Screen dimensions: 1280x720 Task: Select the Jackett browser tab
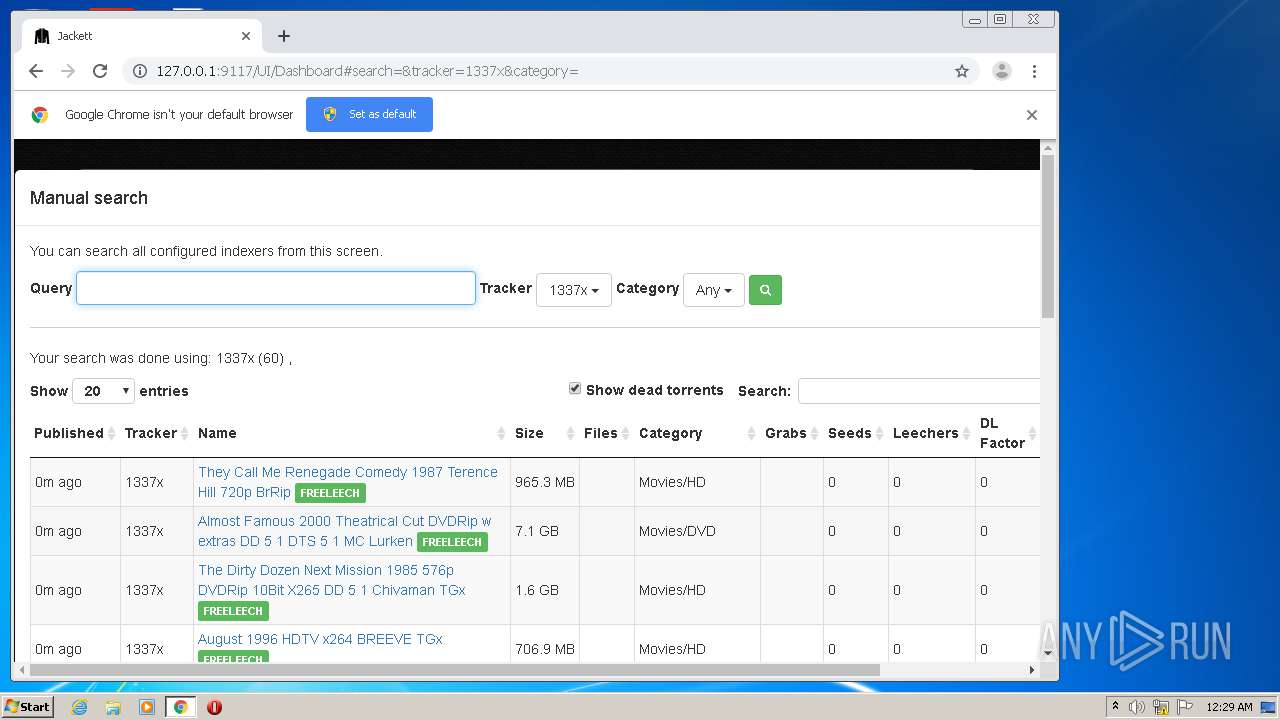[140, 36]
